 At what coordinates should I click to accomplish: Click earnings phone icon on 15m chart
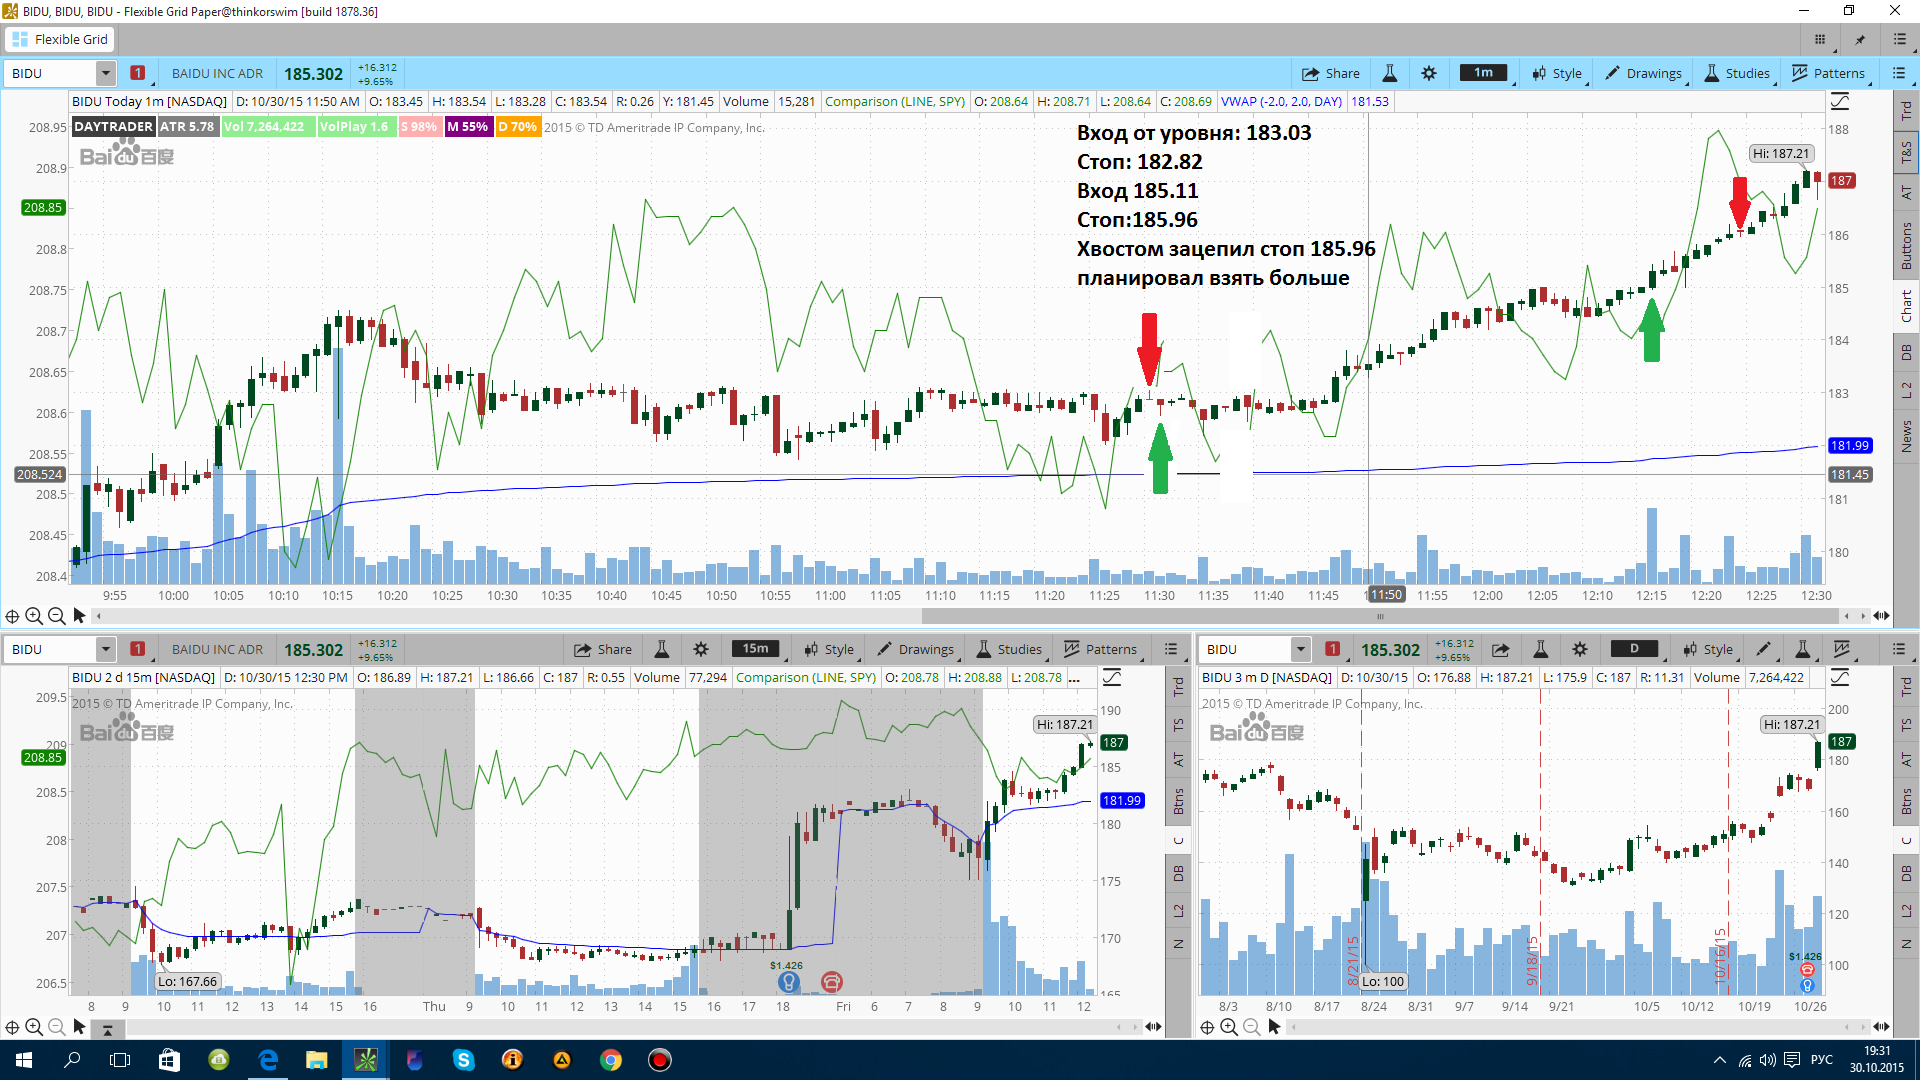(x=832, y=982)
